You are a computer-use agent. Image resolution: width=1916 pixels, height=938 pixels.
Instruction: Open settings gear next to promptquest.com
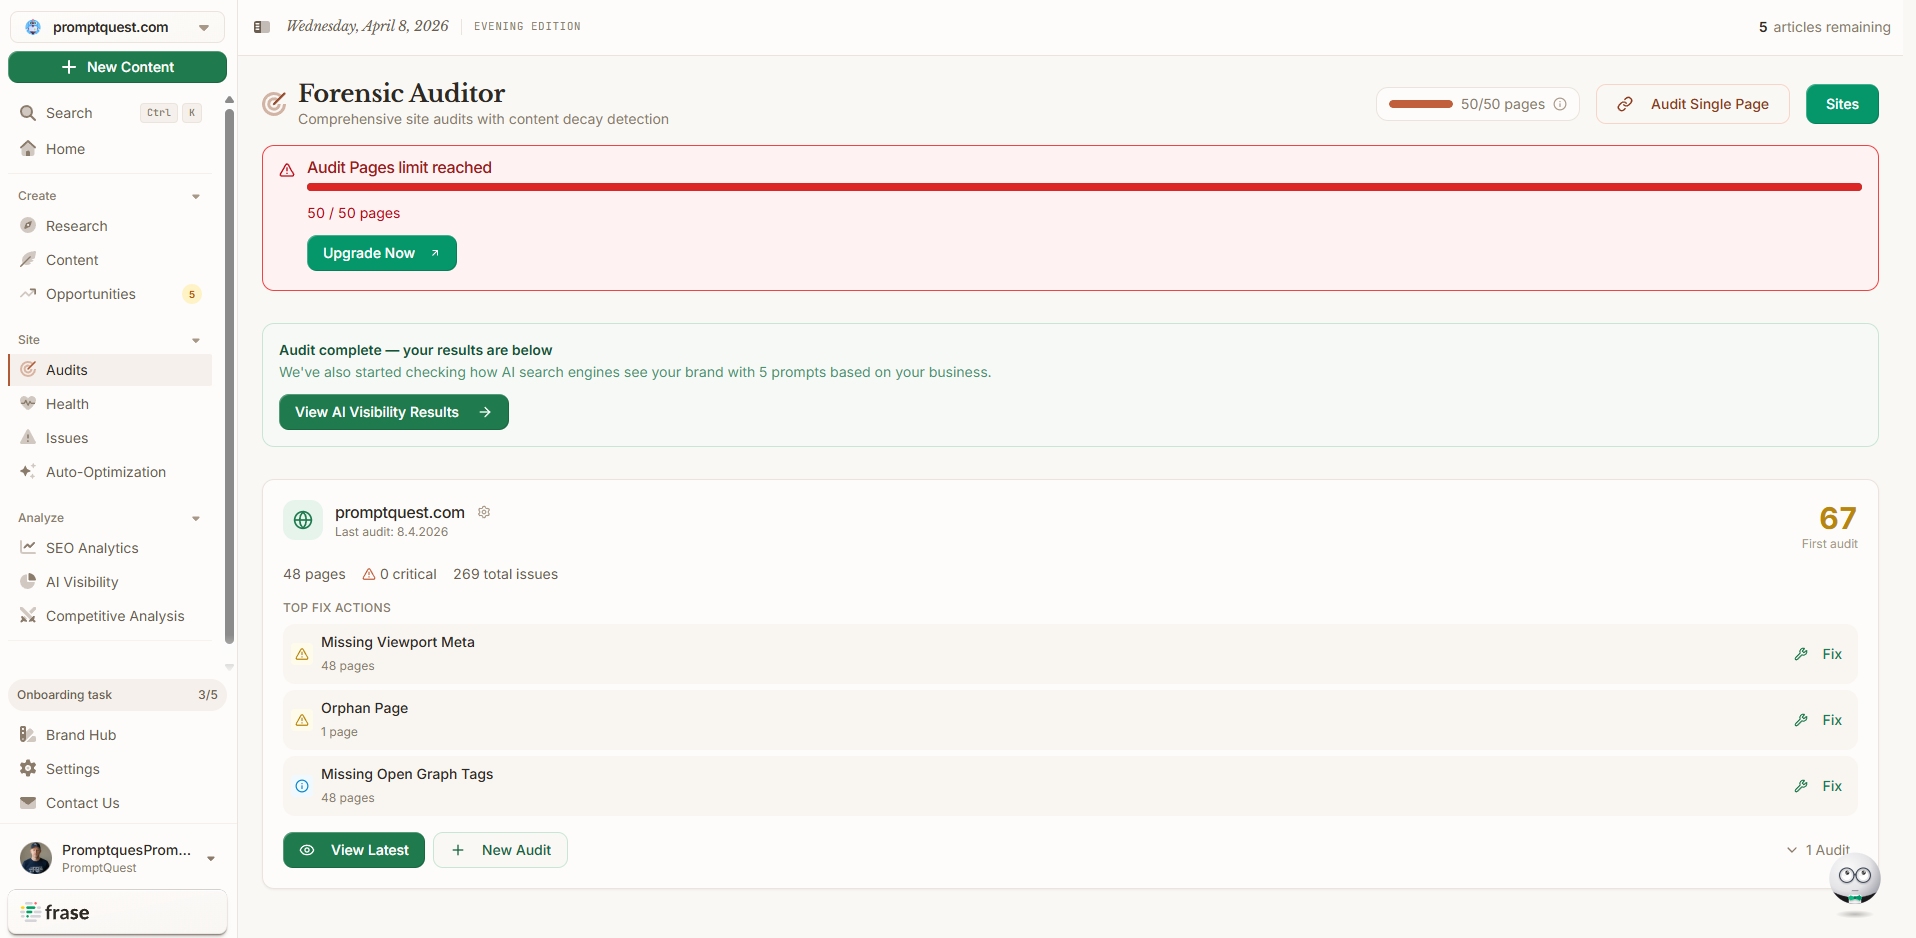point(484,512)
